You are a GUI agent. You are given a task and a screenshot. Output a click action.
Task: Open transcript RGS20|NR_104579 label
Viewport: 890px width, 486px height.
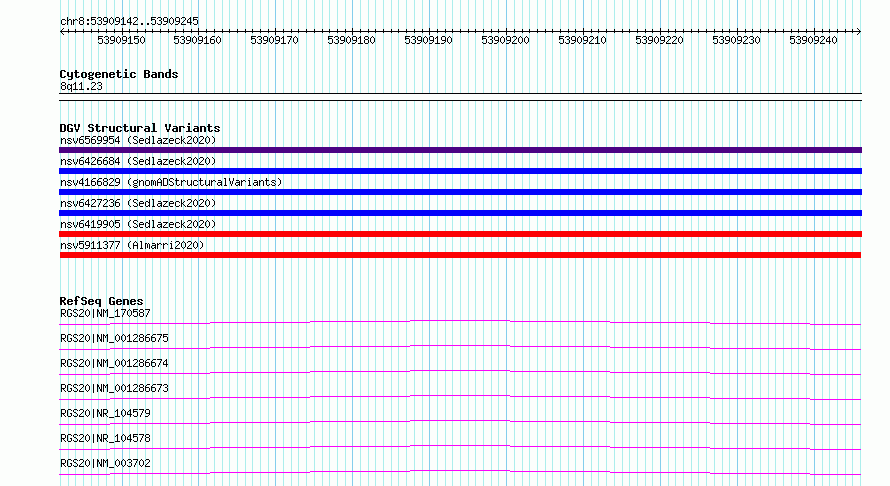105,413
